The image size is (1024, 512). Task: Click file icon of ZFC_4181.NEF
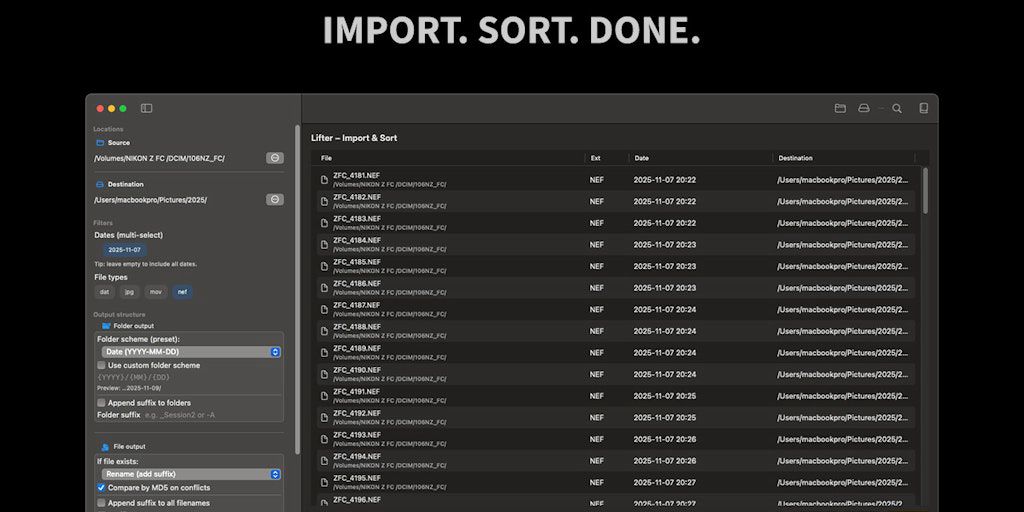(325, 180)
